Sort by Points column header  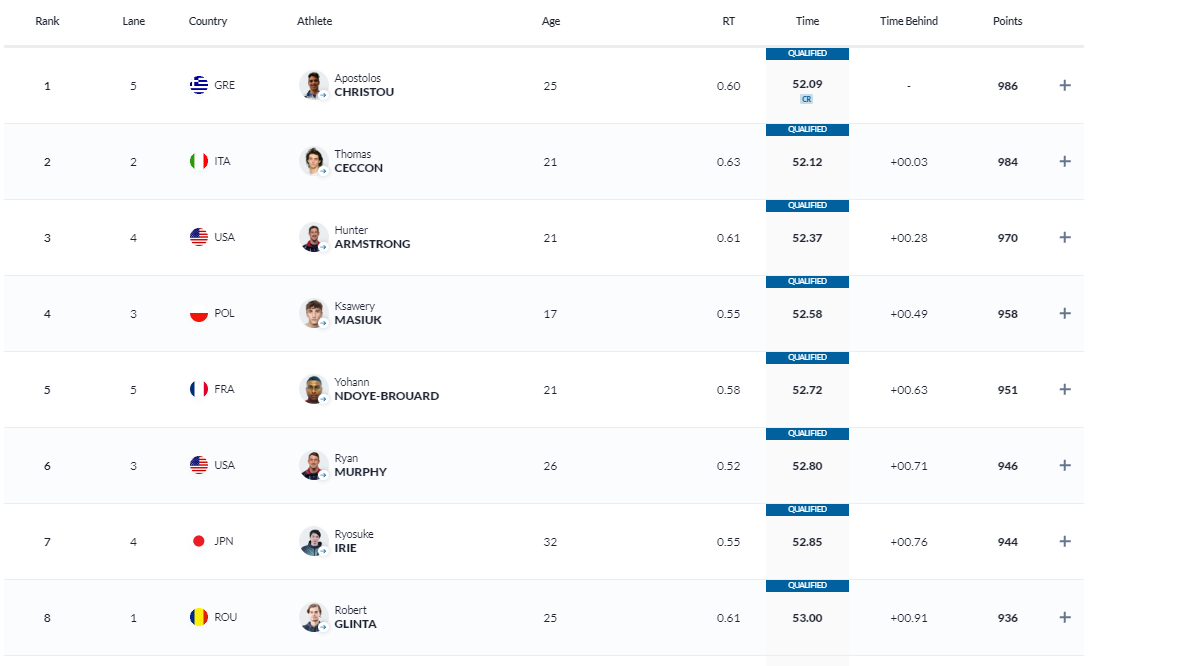(1007, 21)
